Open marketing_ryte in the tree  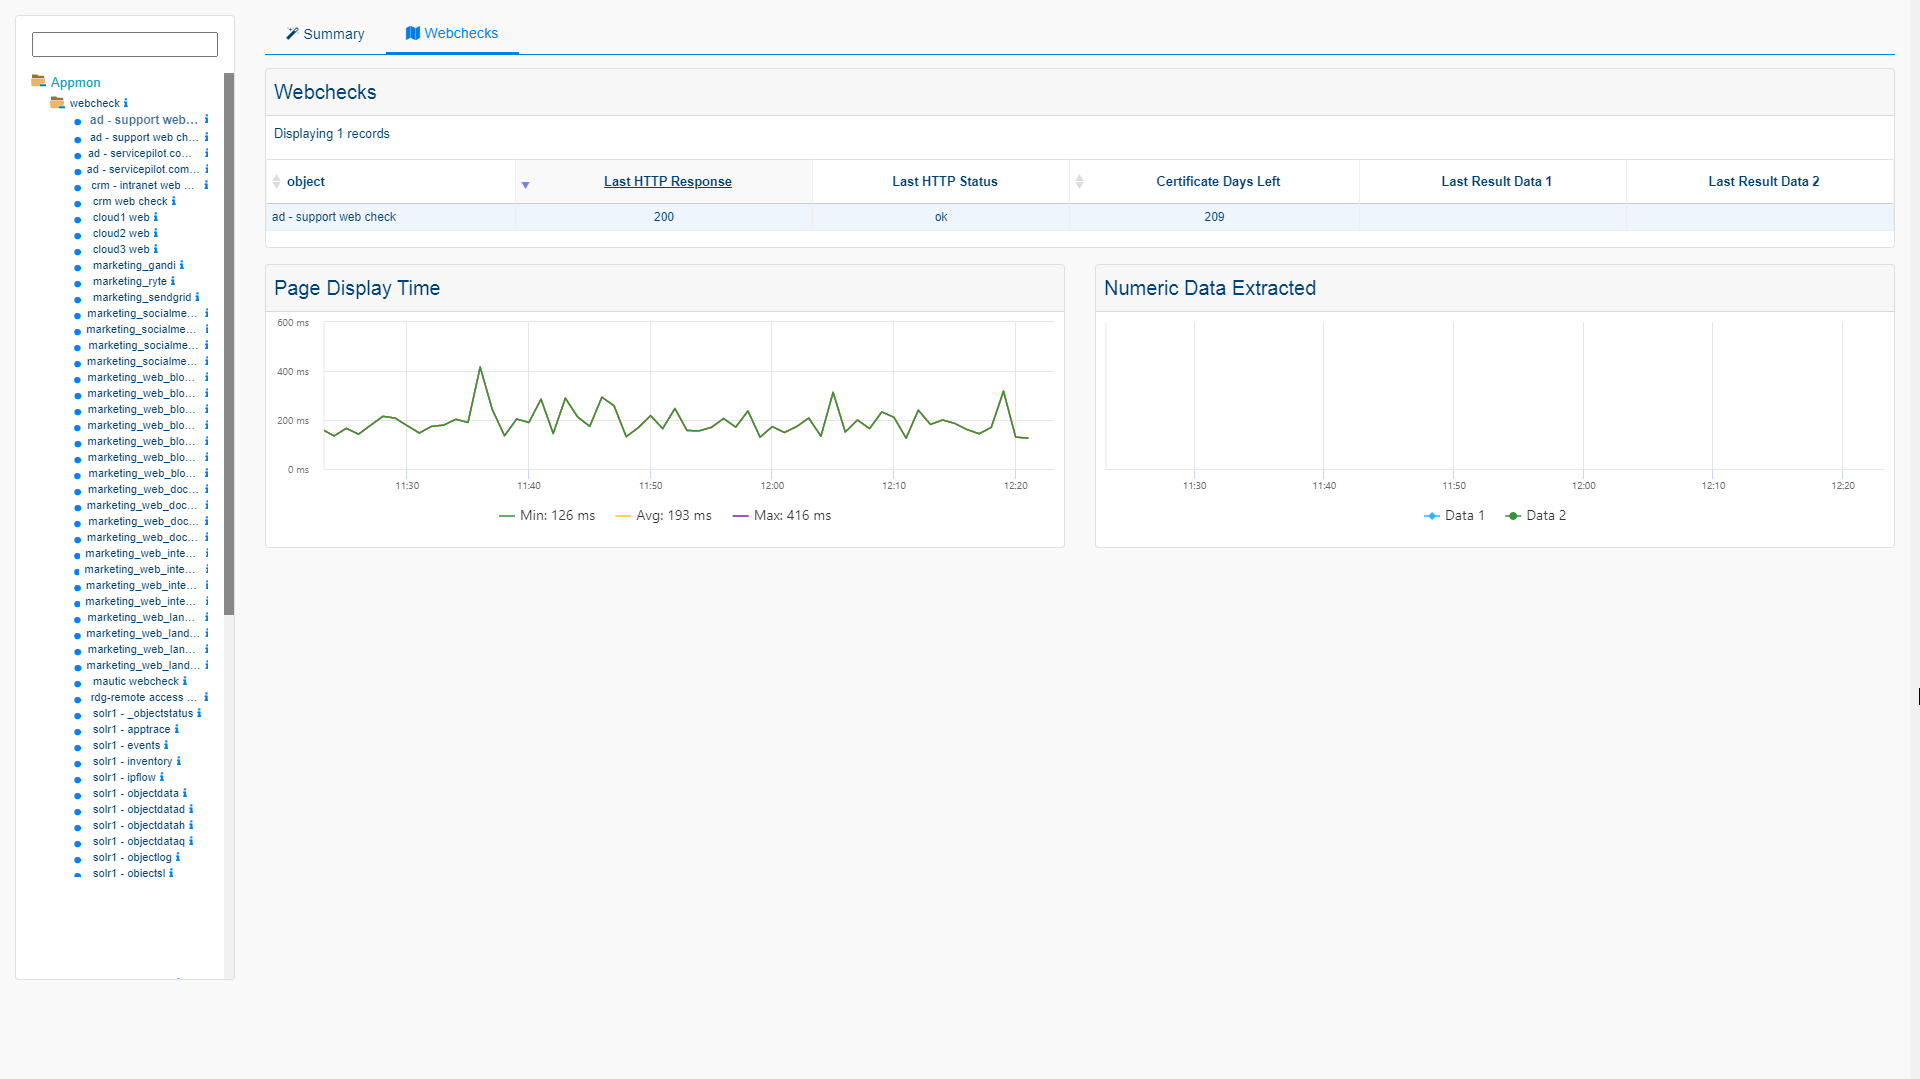tap(130, 281)
